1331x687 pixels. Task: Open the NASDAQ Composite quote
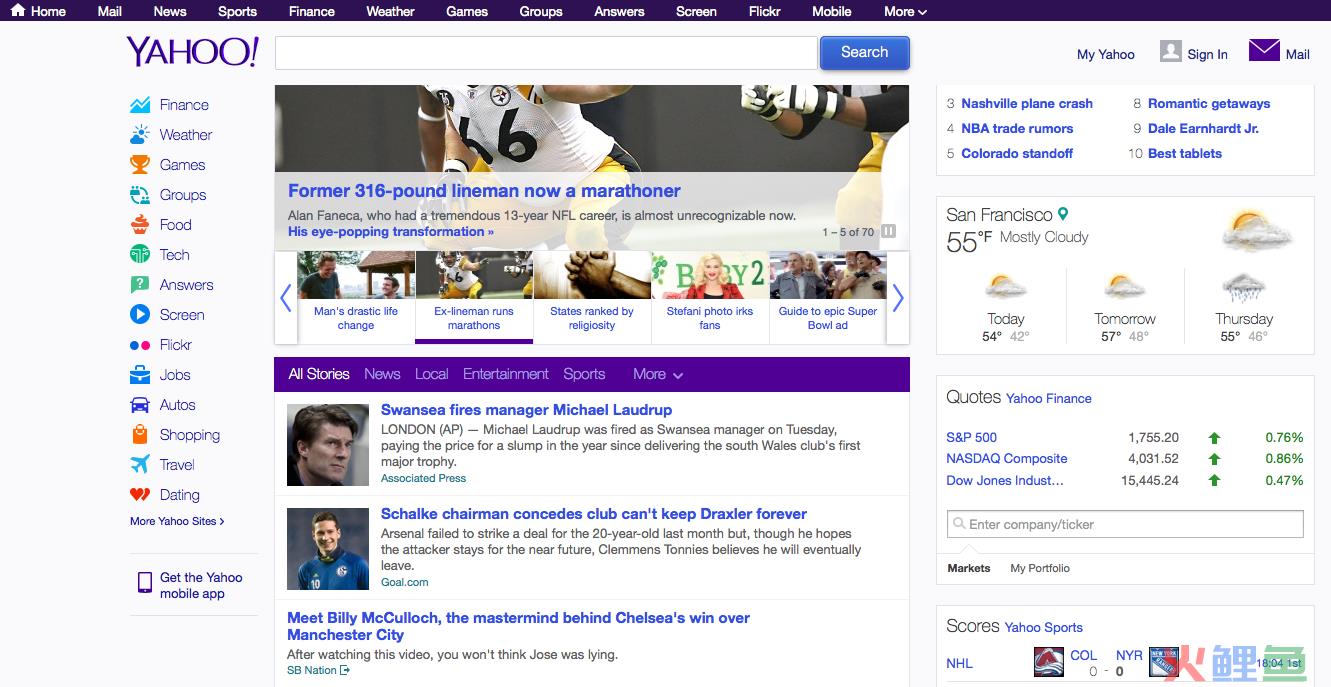pyautogui.click(x=1007, y=458)
